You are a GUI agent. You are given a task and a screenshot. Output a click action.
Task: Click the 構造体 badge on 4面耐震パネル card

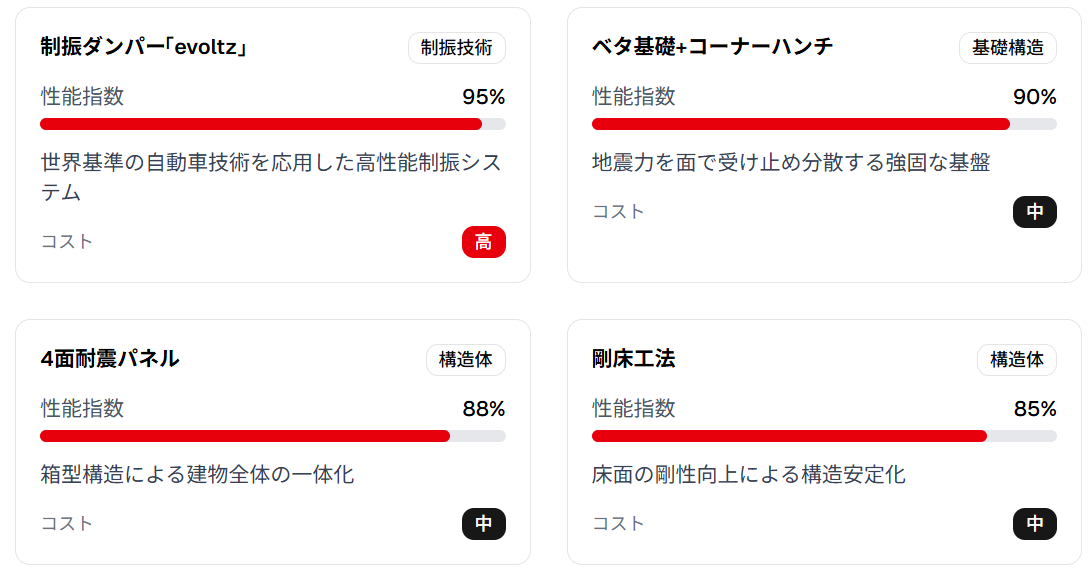(466, 360)
